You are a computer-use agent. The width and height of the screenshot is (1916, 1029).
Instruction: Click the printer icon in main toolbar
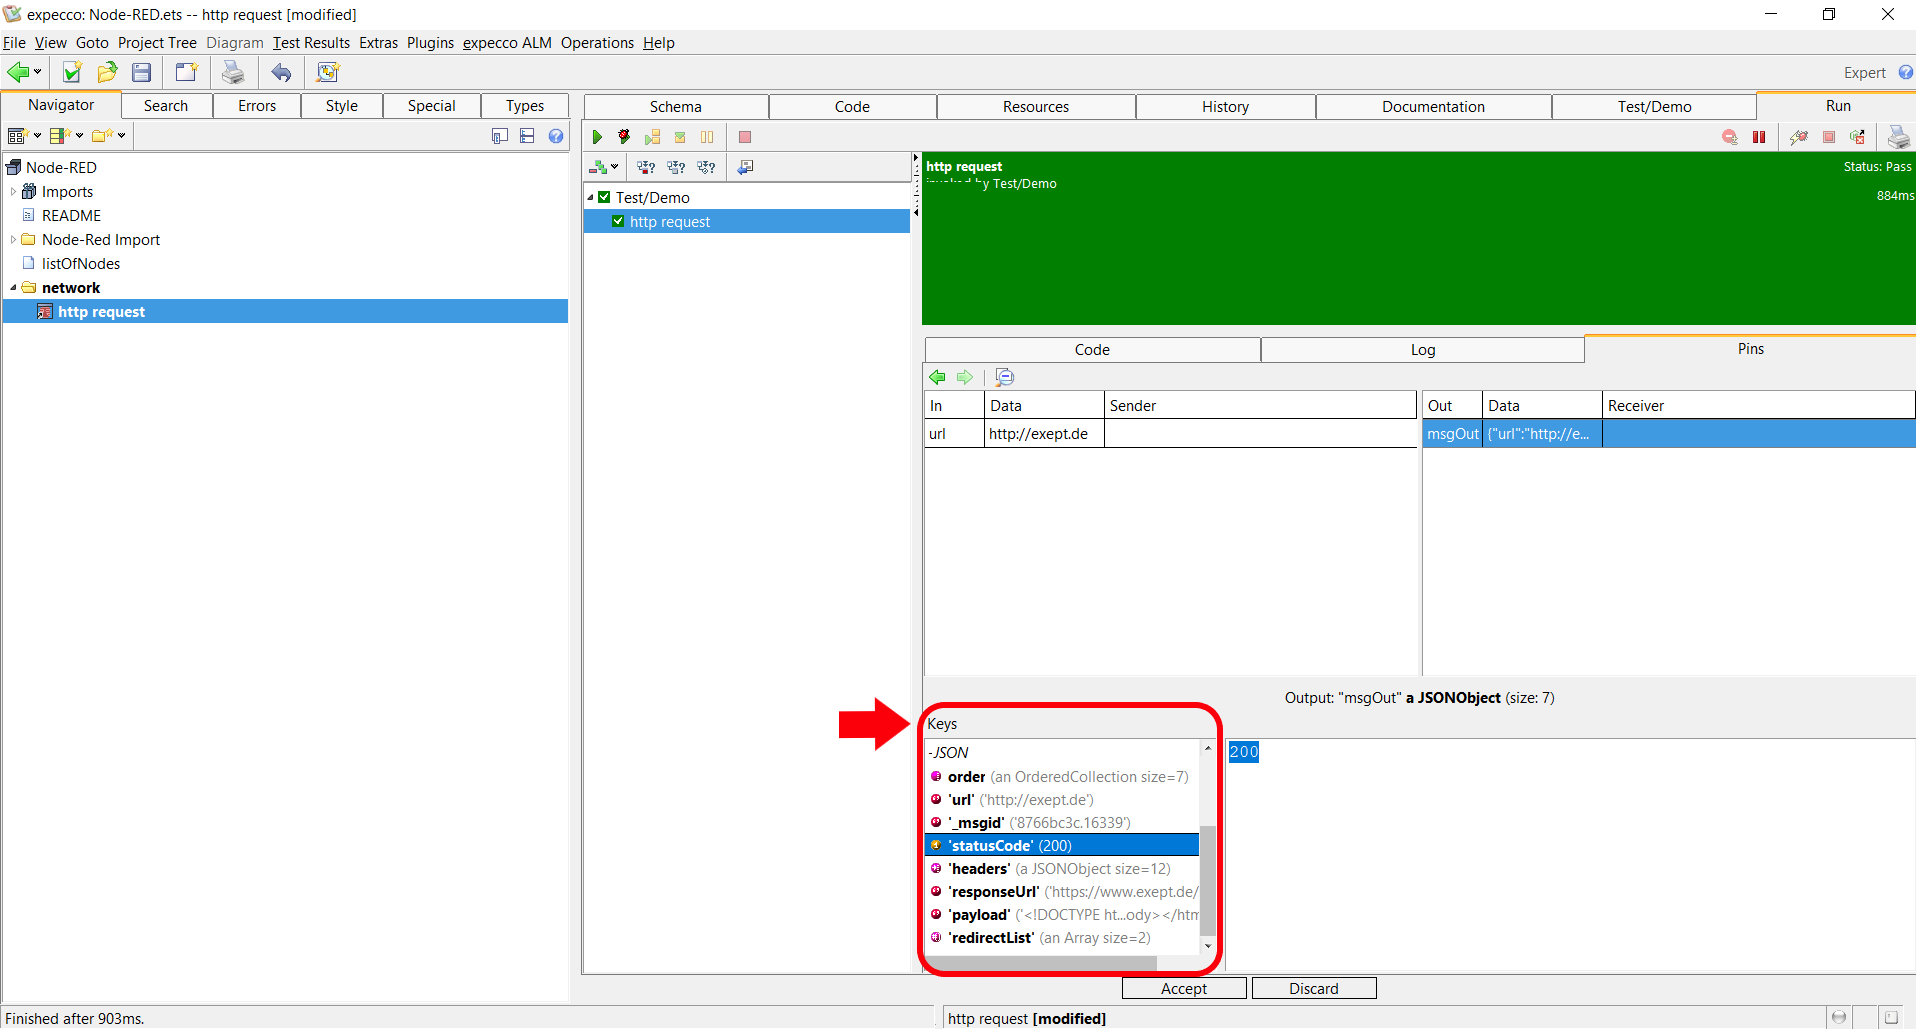[x=233, y=72]
